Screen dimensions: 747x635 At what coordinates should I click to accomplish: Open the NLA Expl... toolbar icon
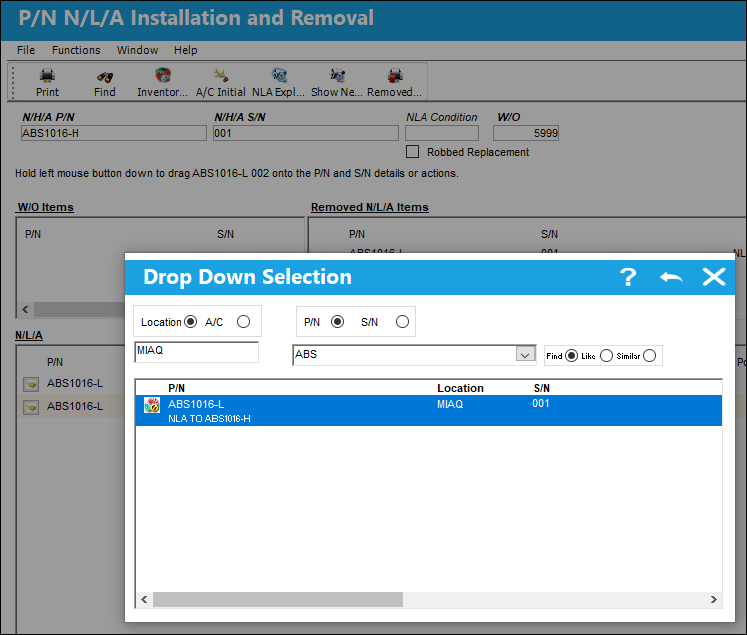279,76
